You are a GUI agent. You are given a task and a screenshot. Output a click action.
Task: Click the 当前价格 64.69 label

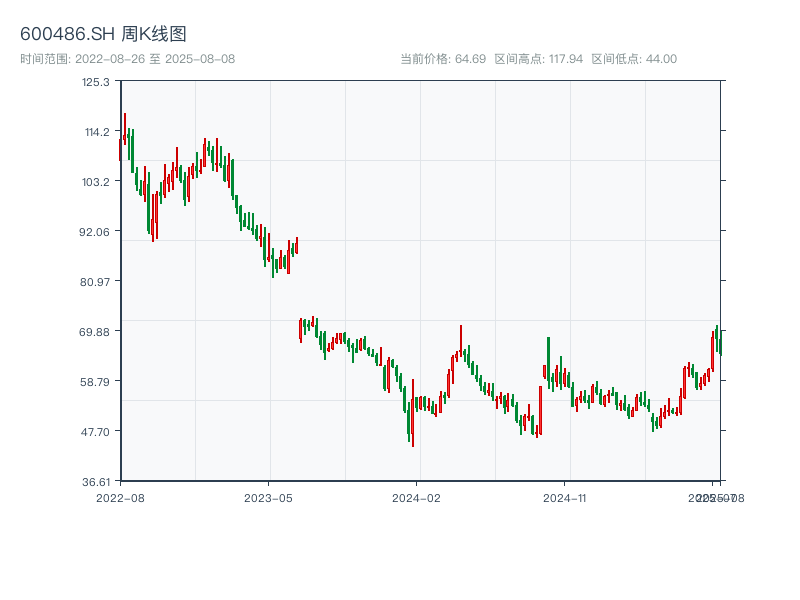[x=443, y=59]
